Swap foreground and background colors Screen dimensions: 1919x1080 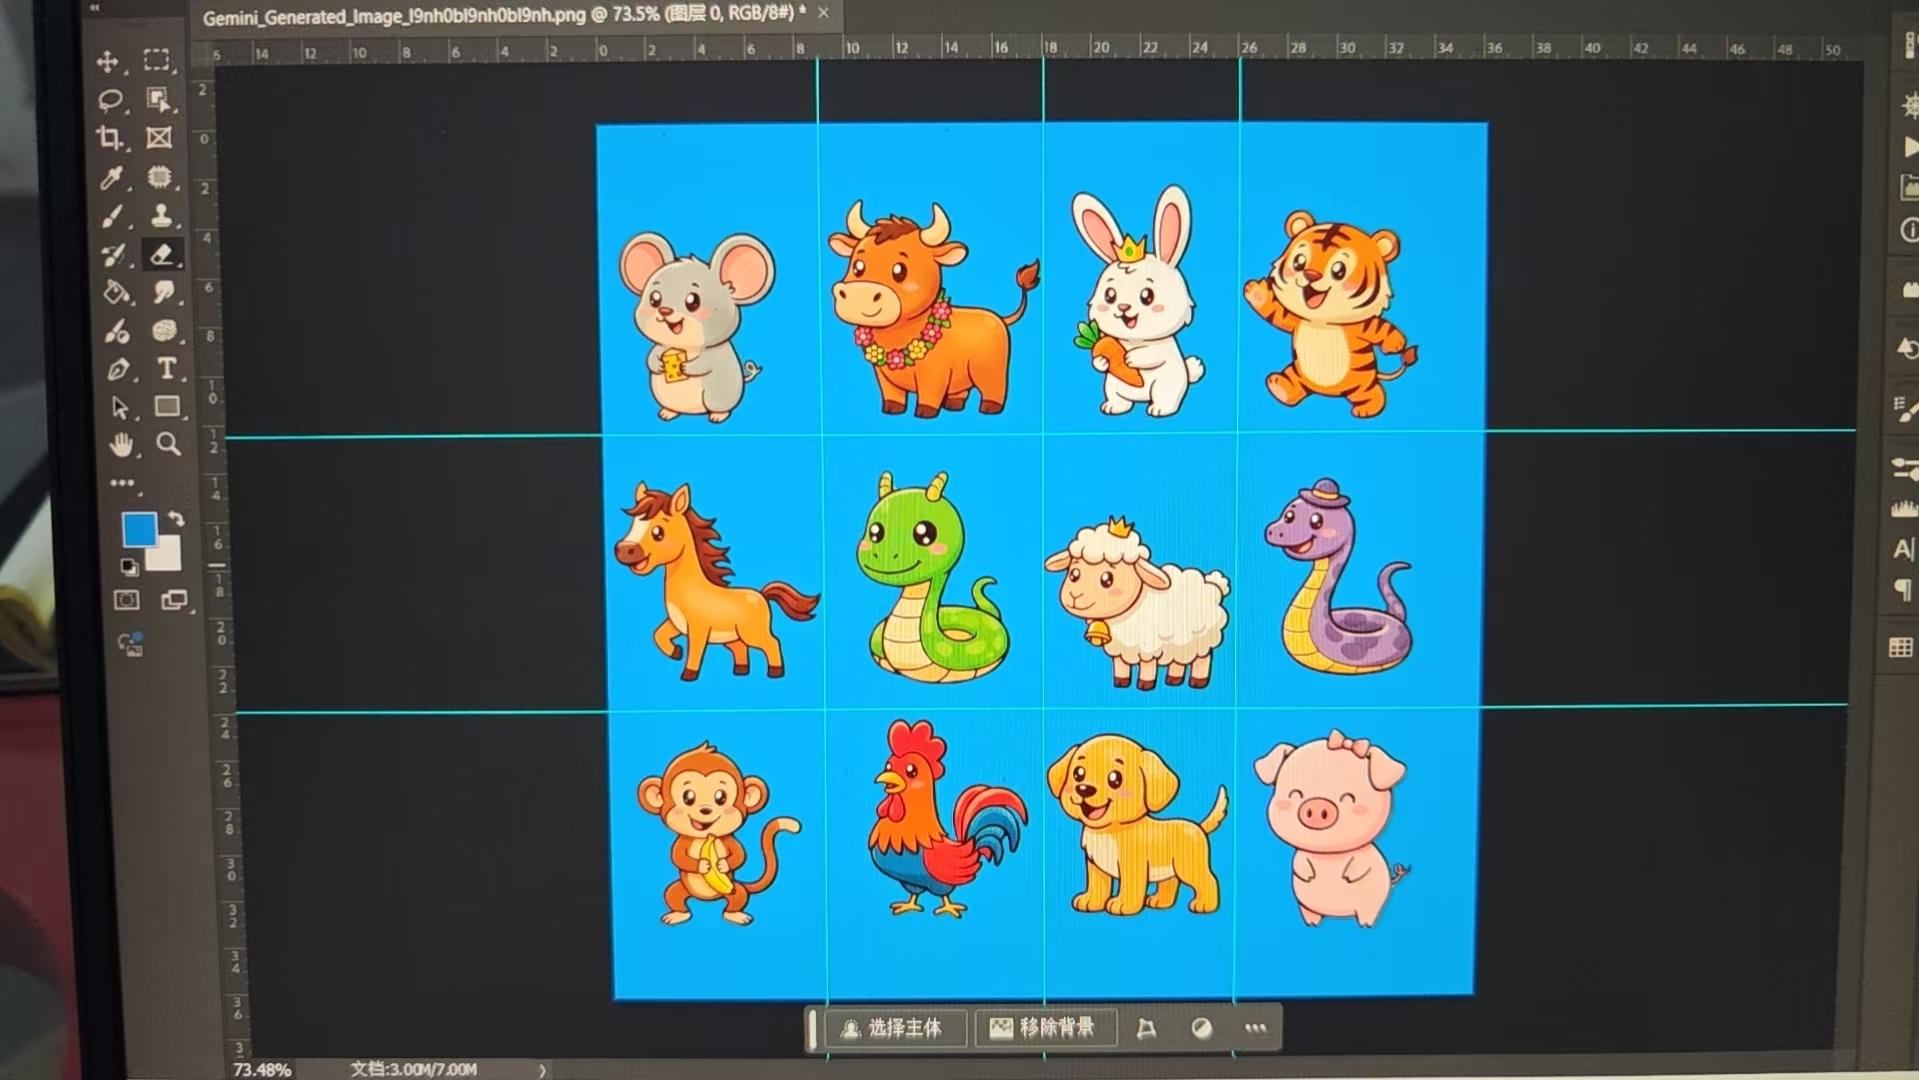click(x=176, y=518)
